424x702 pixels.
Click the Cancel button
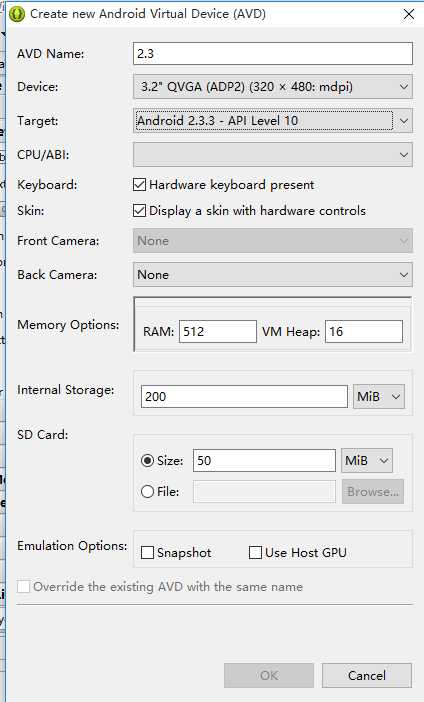[x=367, y=675]
